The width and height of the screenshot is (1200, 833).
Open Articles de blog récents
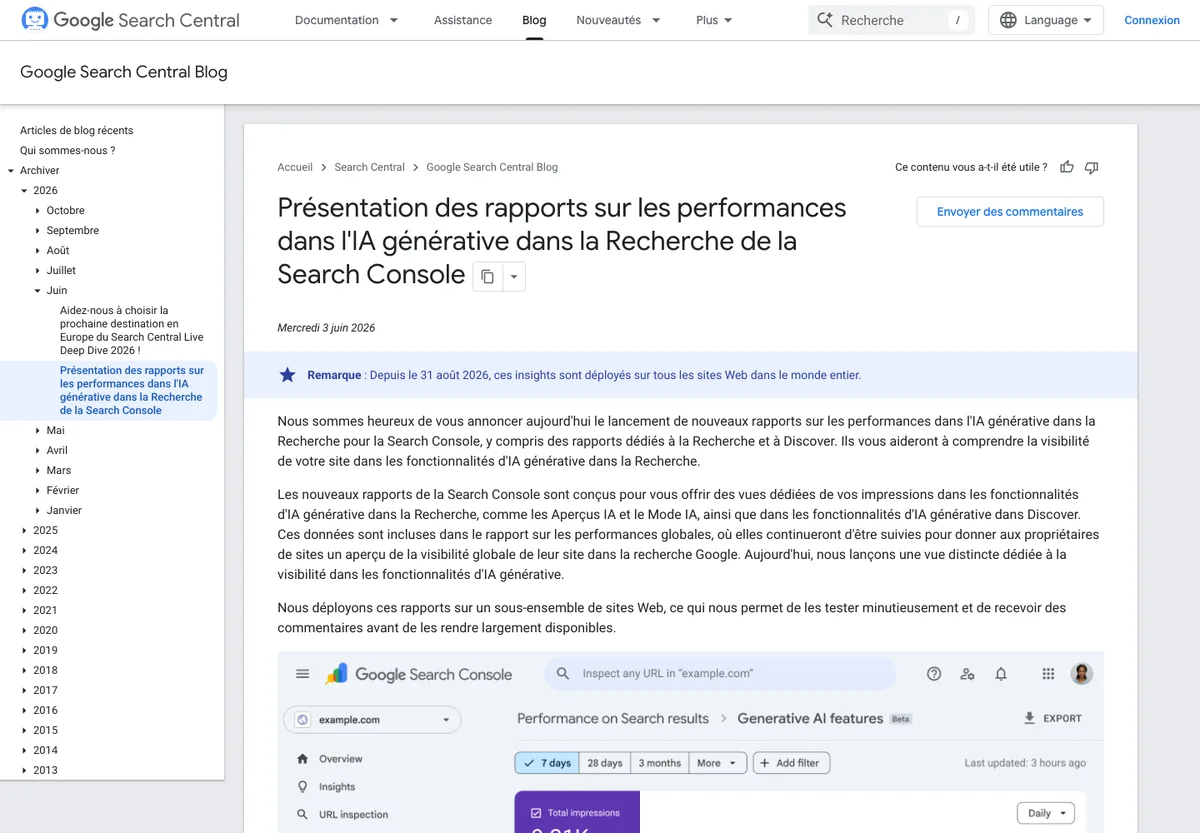pyautogui.click(x=76, y=130)
